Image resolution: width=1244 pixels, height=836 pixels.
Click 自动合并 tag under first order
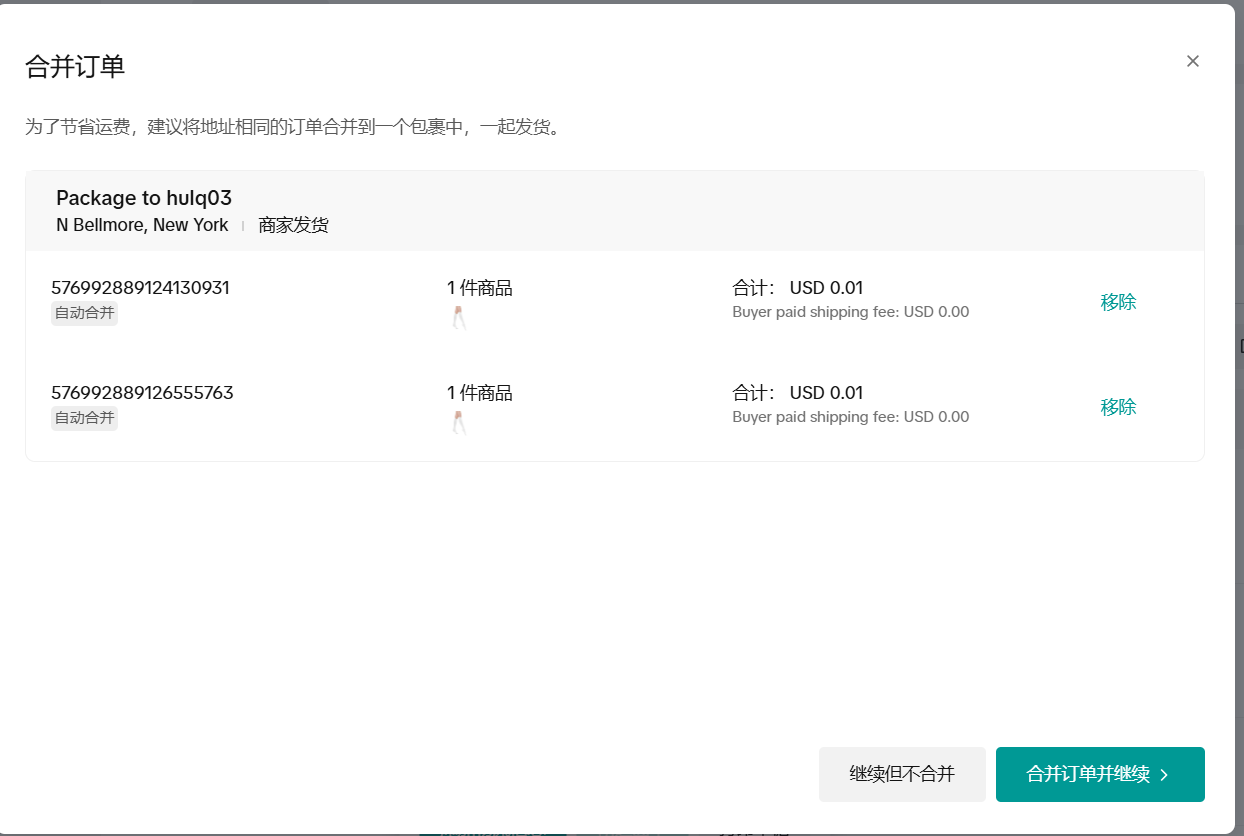84,314
